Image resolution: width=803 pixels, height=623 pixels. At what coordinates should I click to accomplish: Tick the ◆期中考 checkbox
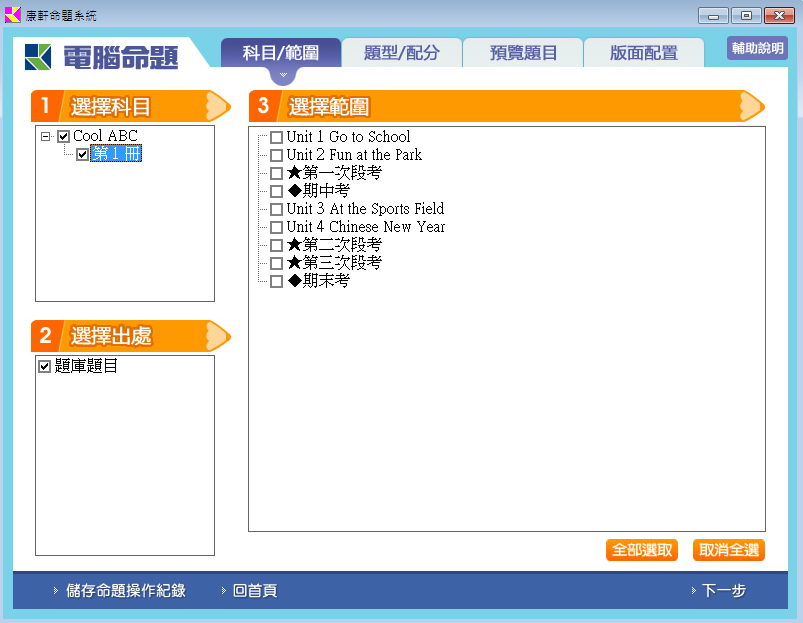tap(277, 191)
